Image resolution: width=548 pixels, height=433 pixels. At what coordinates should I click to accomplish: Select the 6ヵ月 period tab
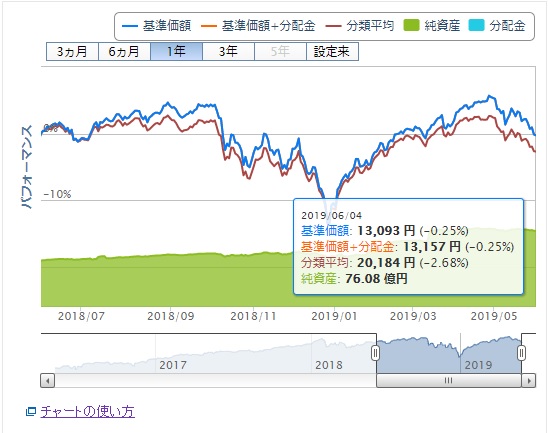point(124,52)
